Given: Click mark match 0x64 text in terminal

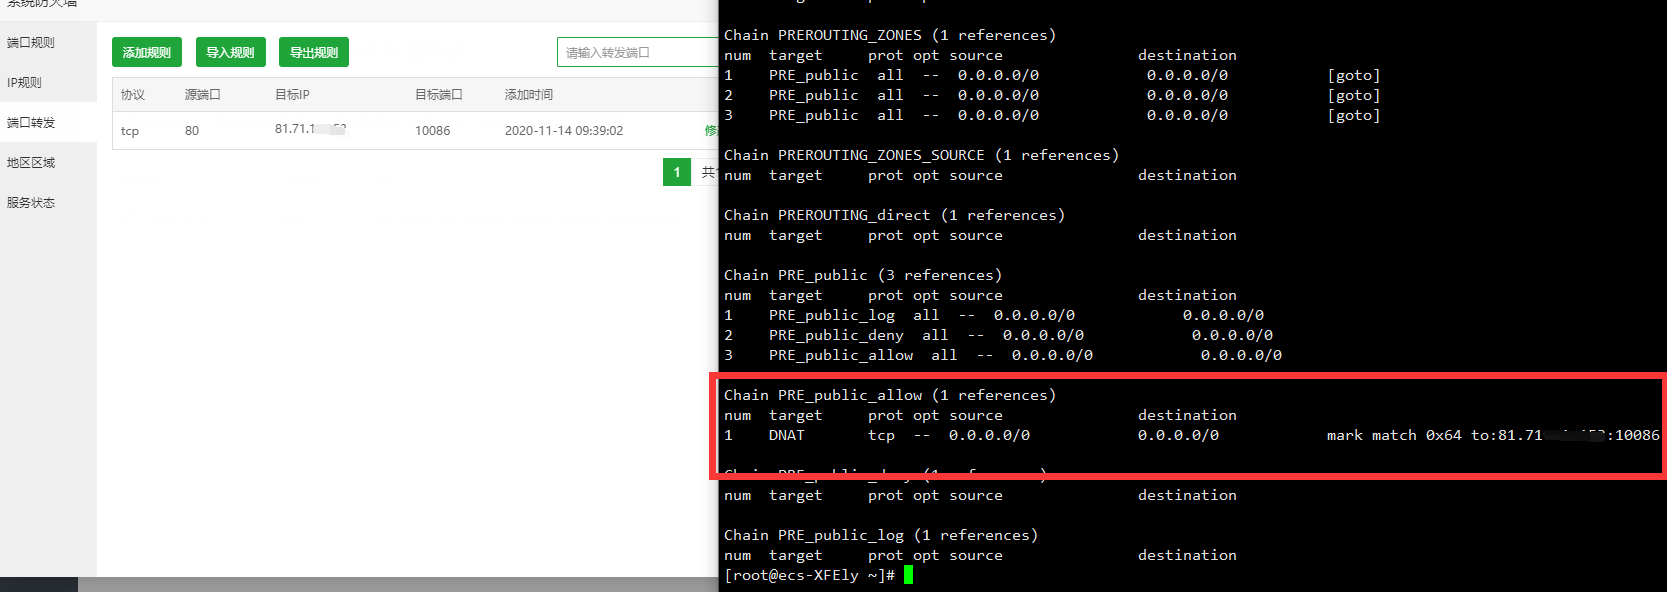Looking at the screenshot, I should 1394,435.
